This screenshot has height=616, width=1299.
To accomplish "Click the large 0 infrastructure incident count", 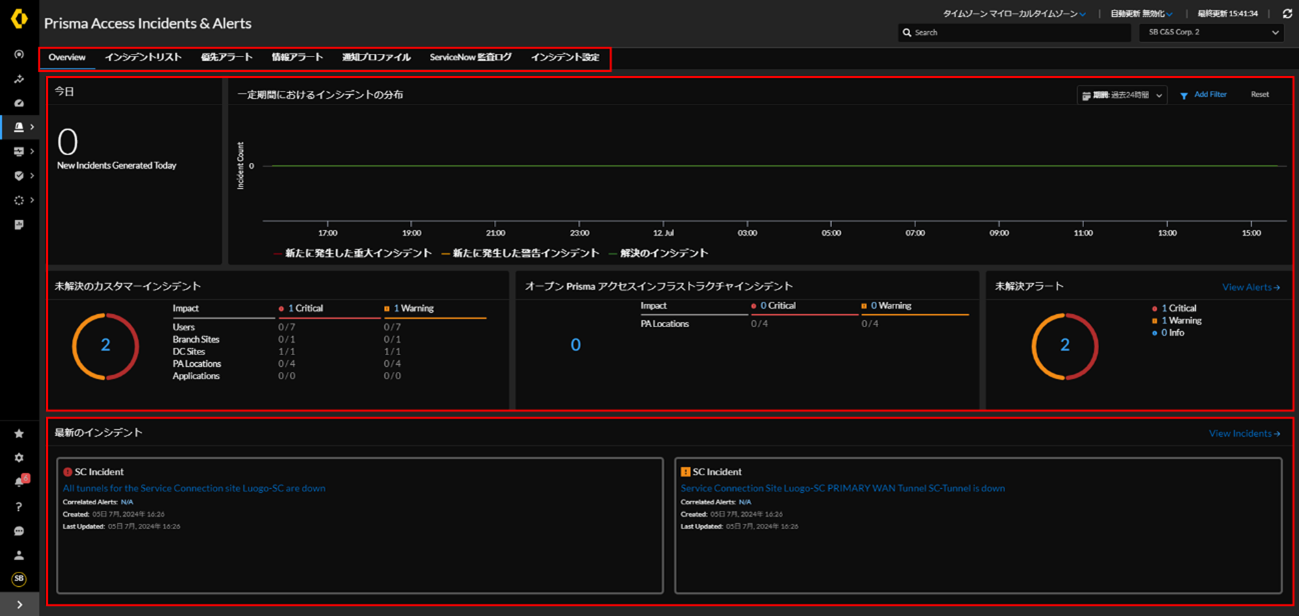I will pos(575,345).
